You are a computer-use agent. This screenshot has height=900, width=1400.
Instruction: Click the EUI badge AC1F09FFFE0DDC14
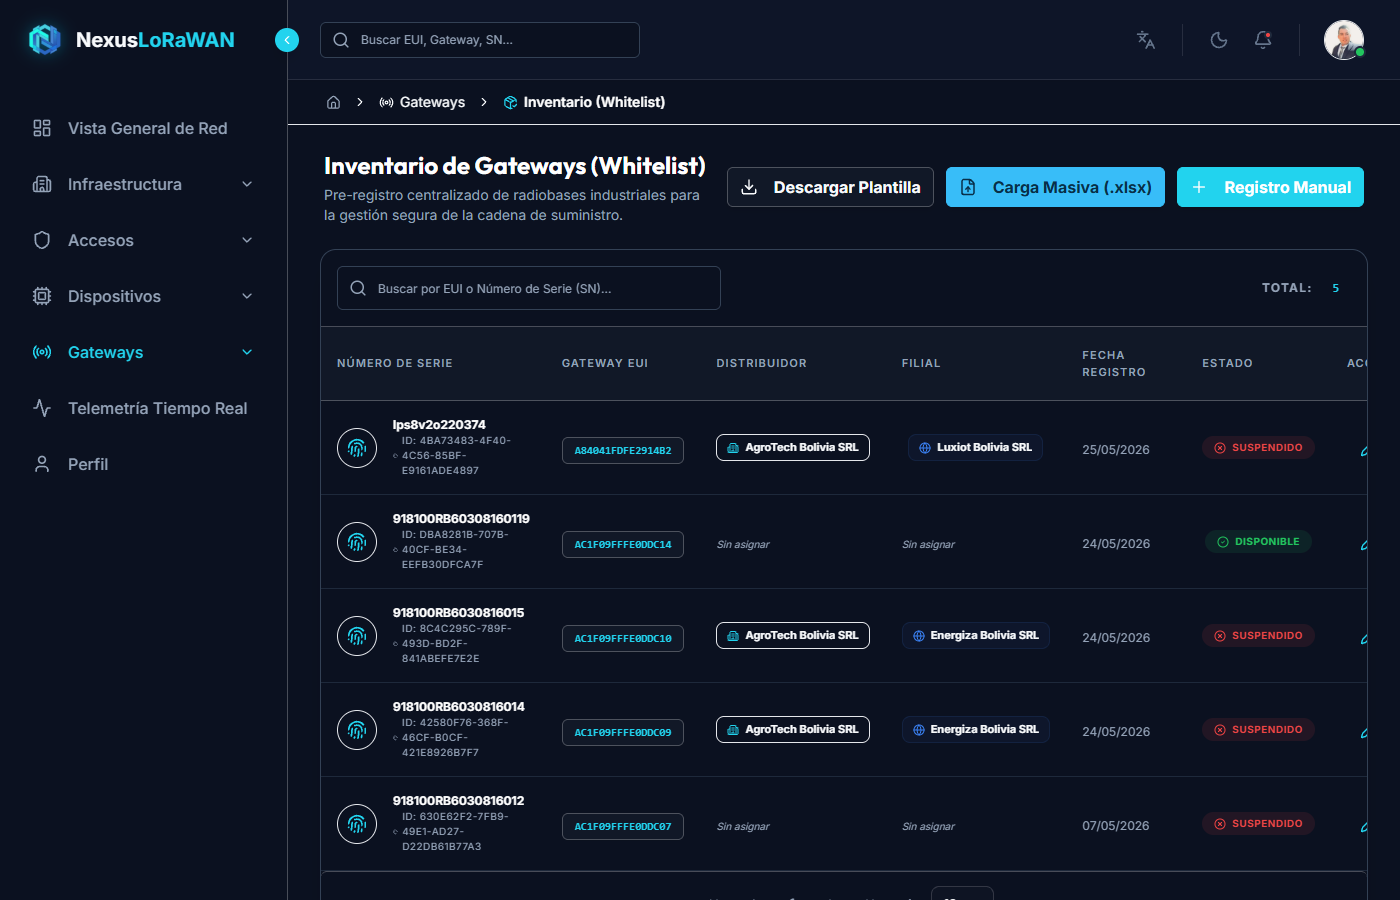[x=623, y=545]
